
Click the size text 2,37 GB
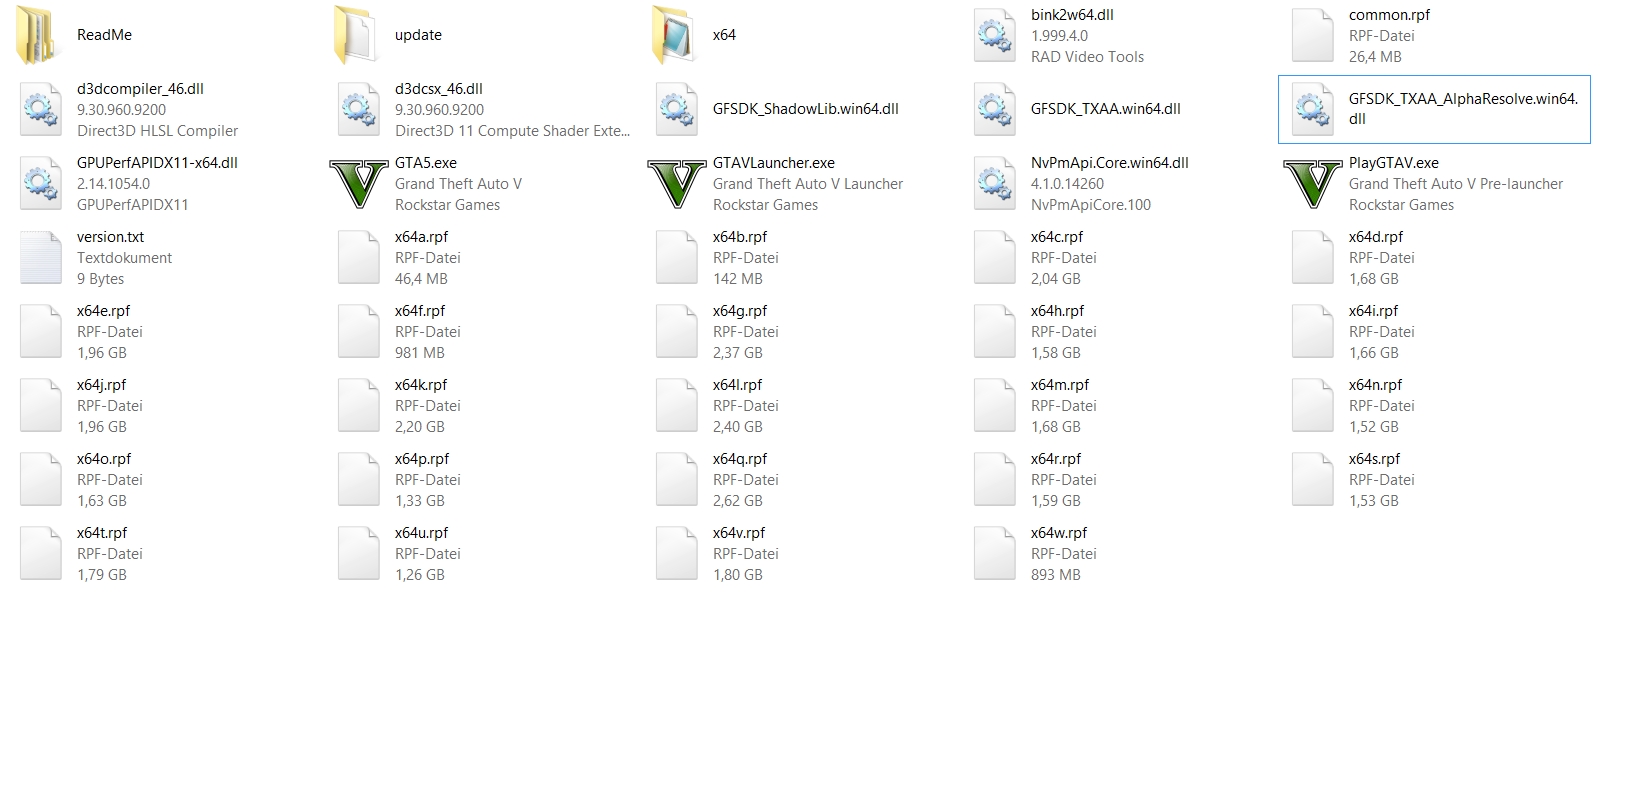pos(738,353)
